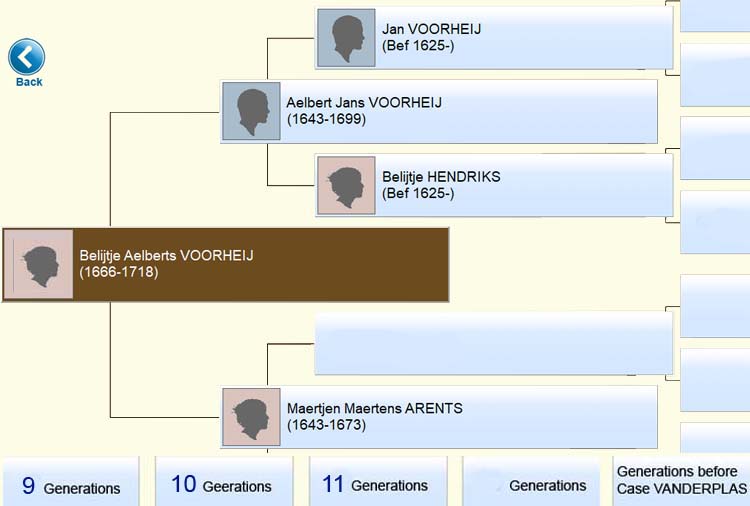Show 10 Generations view
750x506 pixels.
click(224, 482)
